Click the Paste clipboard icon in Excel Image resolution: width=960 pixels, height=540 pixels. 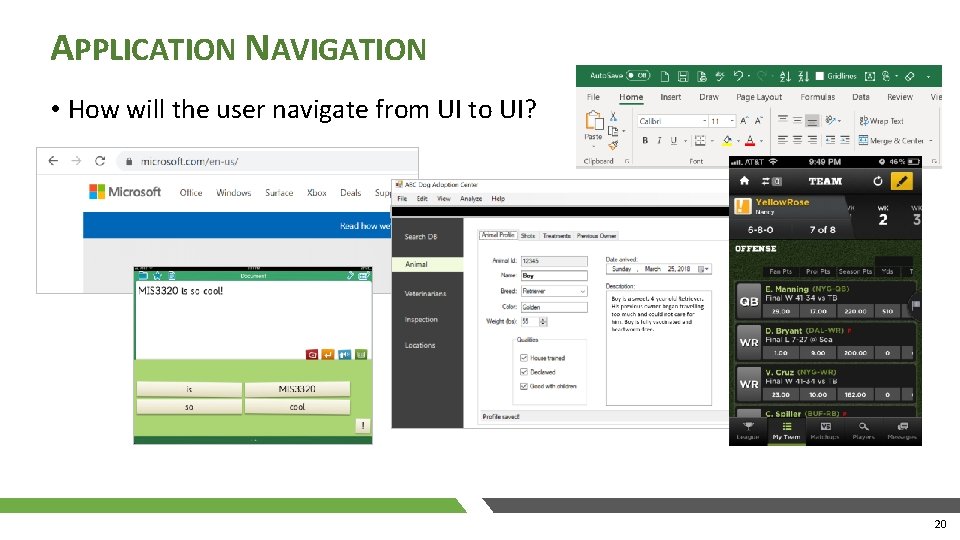[x=593, y=121]
